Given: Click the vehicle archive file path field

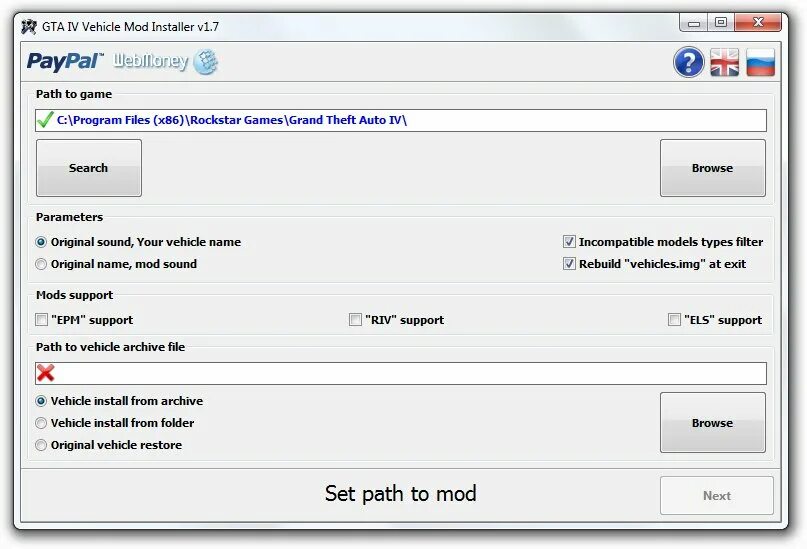Looking at the screenshot, I should tap(401, 373).
